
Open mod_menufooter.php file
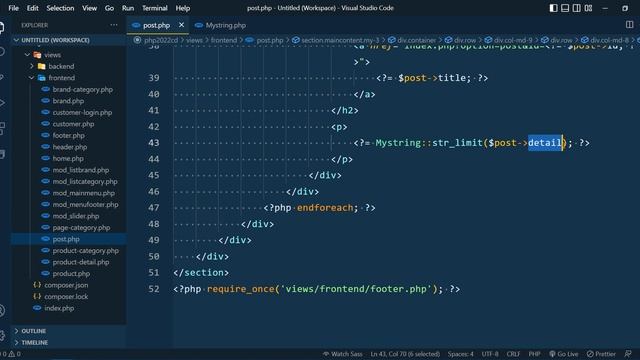tap(85, 204)
